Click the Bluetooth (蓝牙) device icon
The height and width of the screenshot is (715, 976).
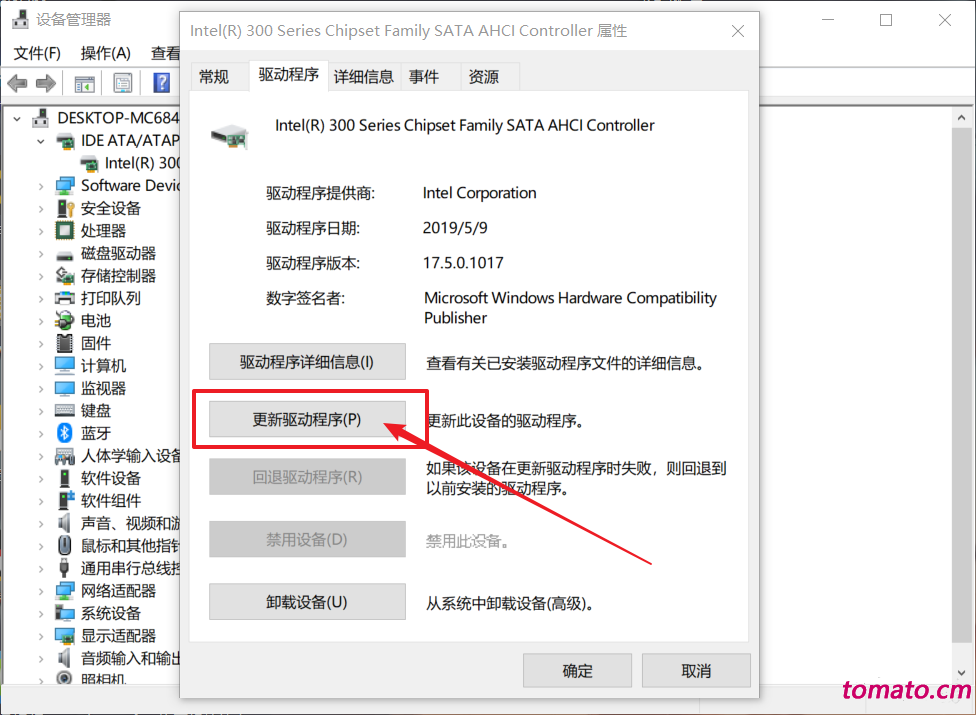(x=65, y=432)
